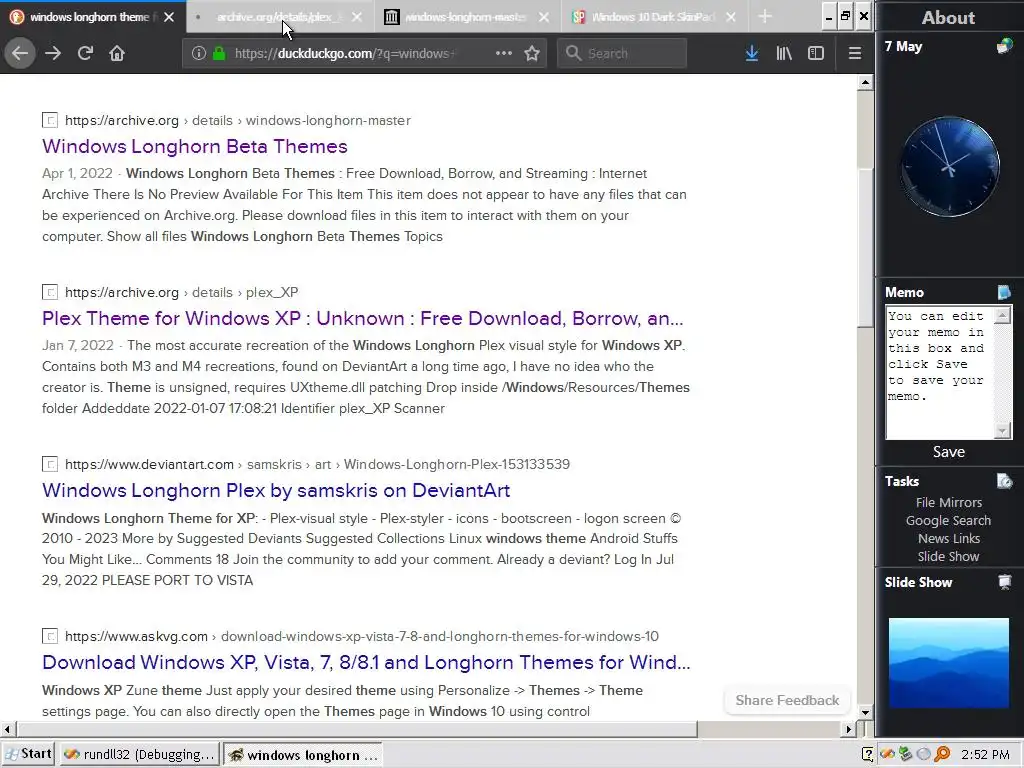This screenshot has height=768, width=1024.
Task: Click the icon beside the 7 May date
Action: [x=1004, y=46]
